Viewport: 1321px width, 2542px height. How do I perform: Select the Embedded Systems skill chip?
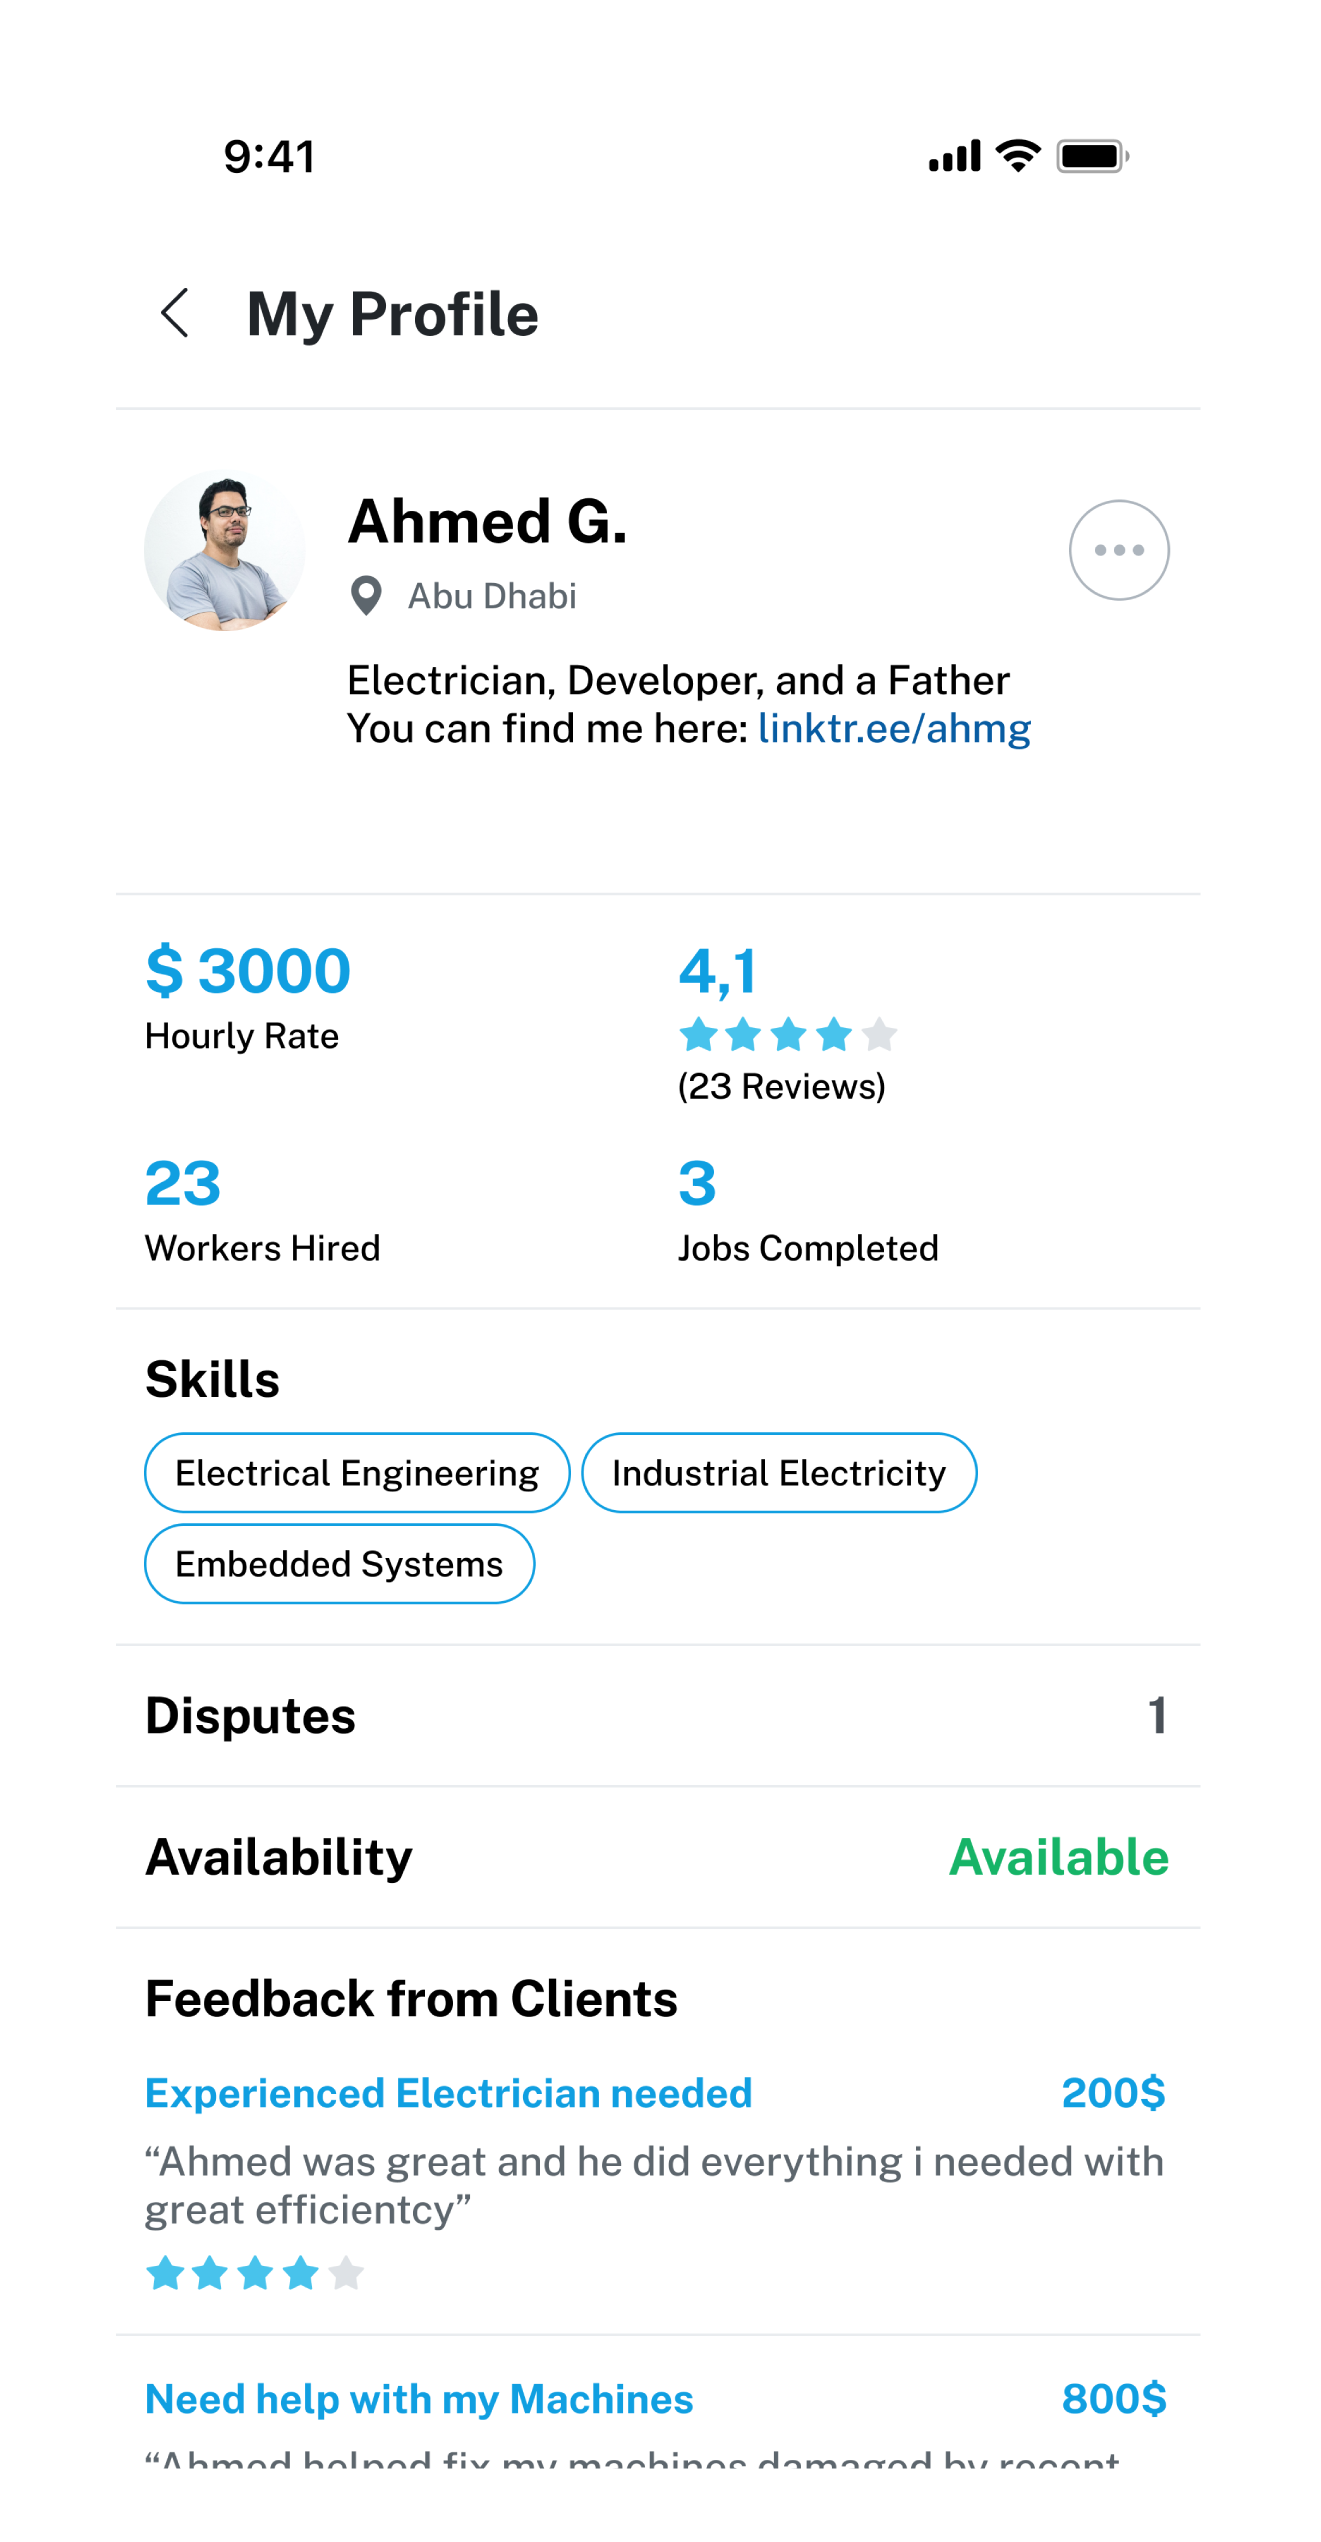click(339, 1564)
